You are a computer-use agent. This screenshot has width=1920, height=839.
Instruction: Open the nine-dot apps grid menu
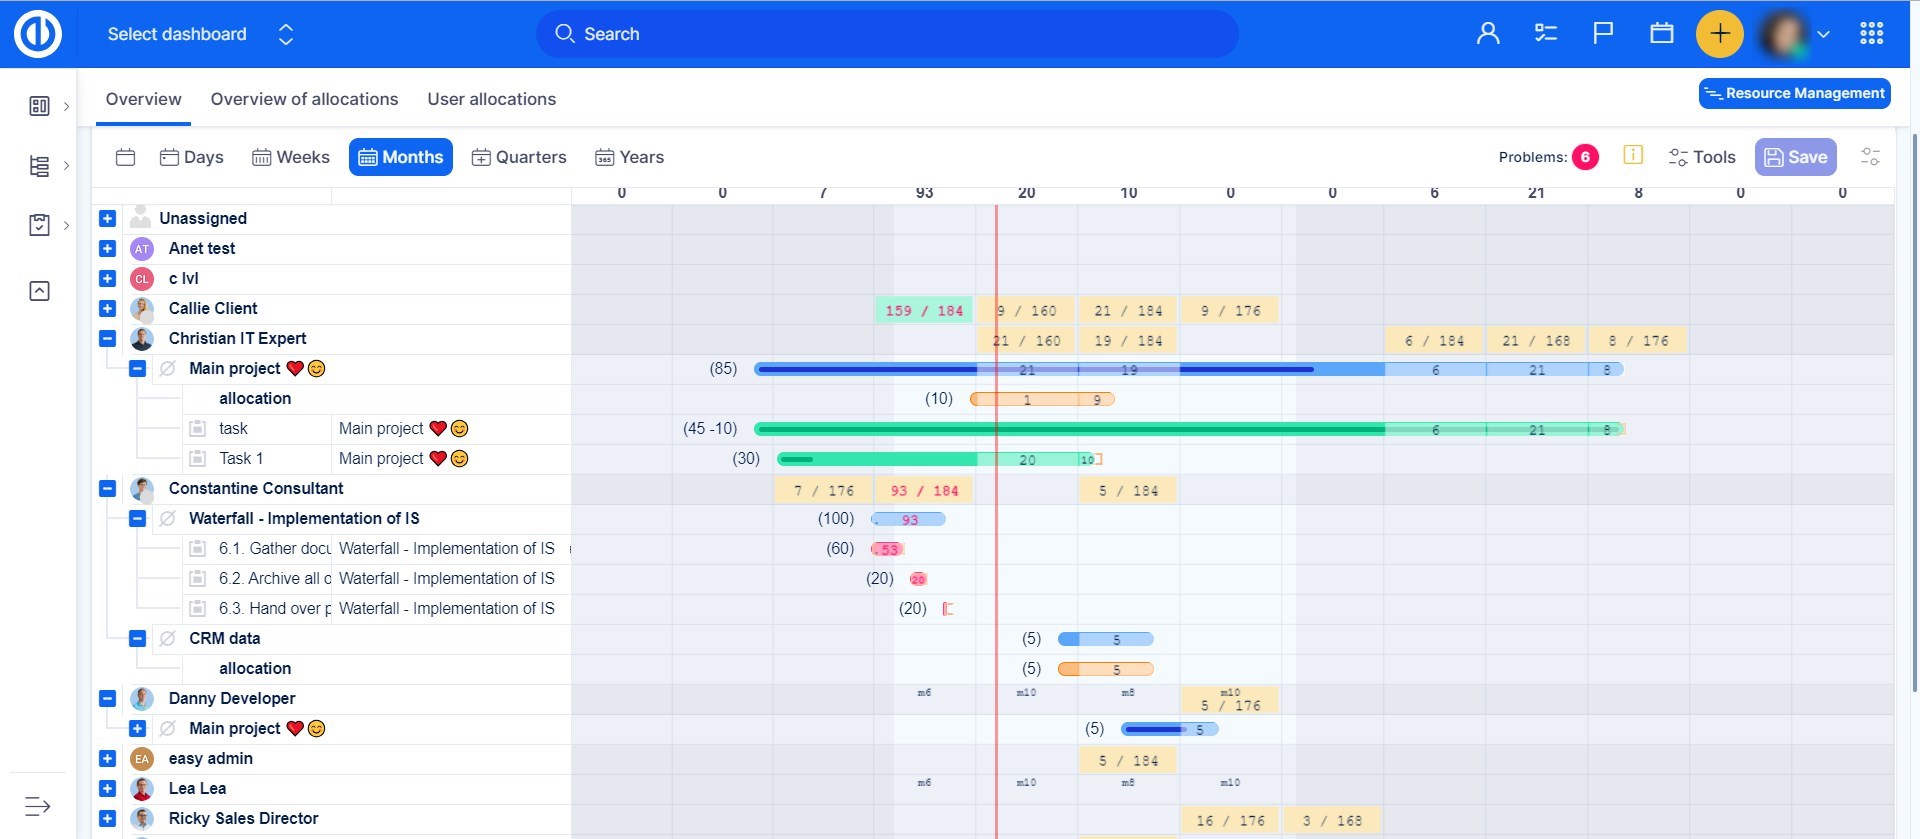coord(1871,34)
